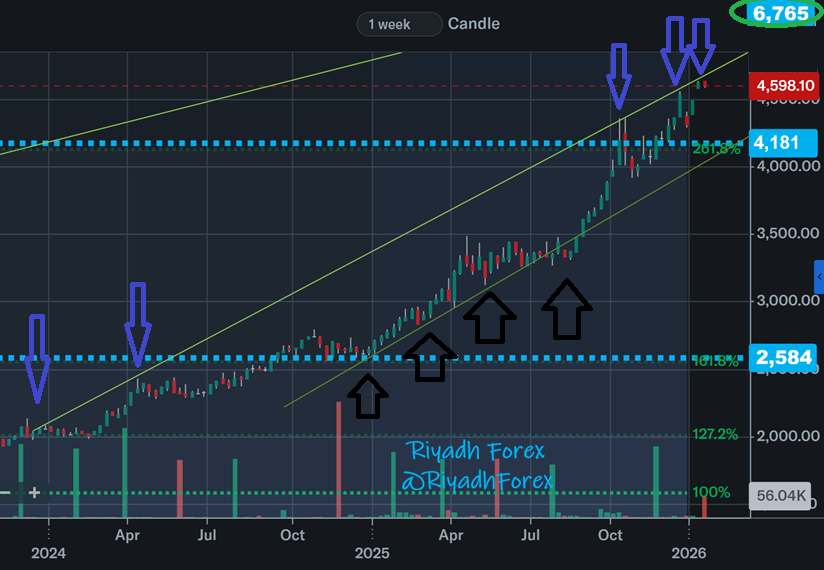
Task: Select the 127.2% Fibonacci level label
Action: pyautogui.click(x=715, y=434)
